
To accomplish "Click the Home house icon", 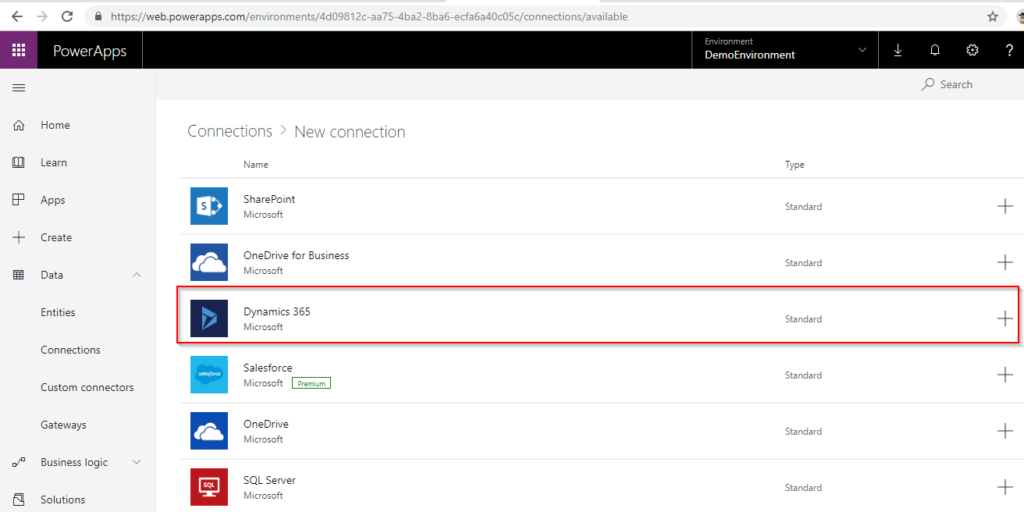I will click(18, 125).
